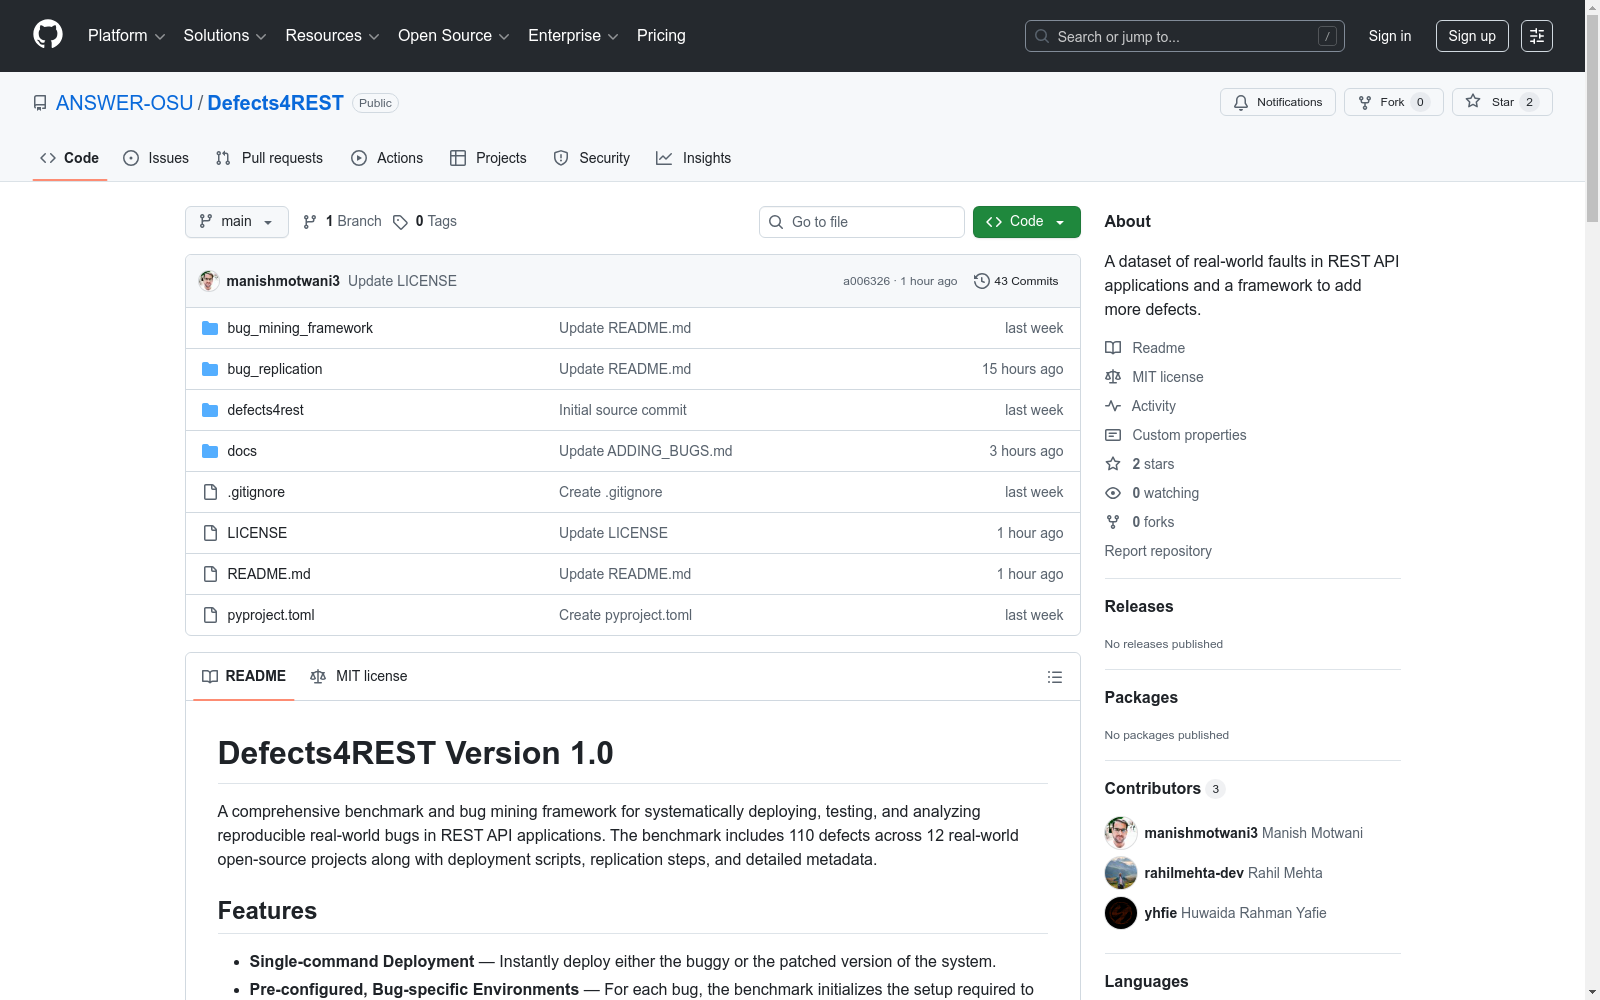Click the Search or jump to field
This screenshot has width=1600, height=1000.
coord(1185,36)
